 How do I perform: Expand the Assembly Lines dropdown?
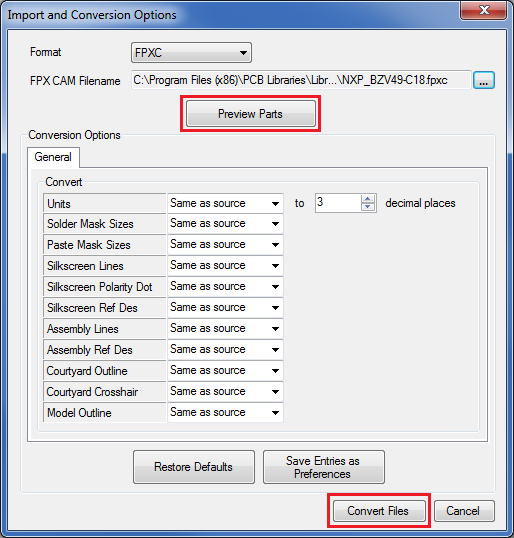click(x=225, y=328)
